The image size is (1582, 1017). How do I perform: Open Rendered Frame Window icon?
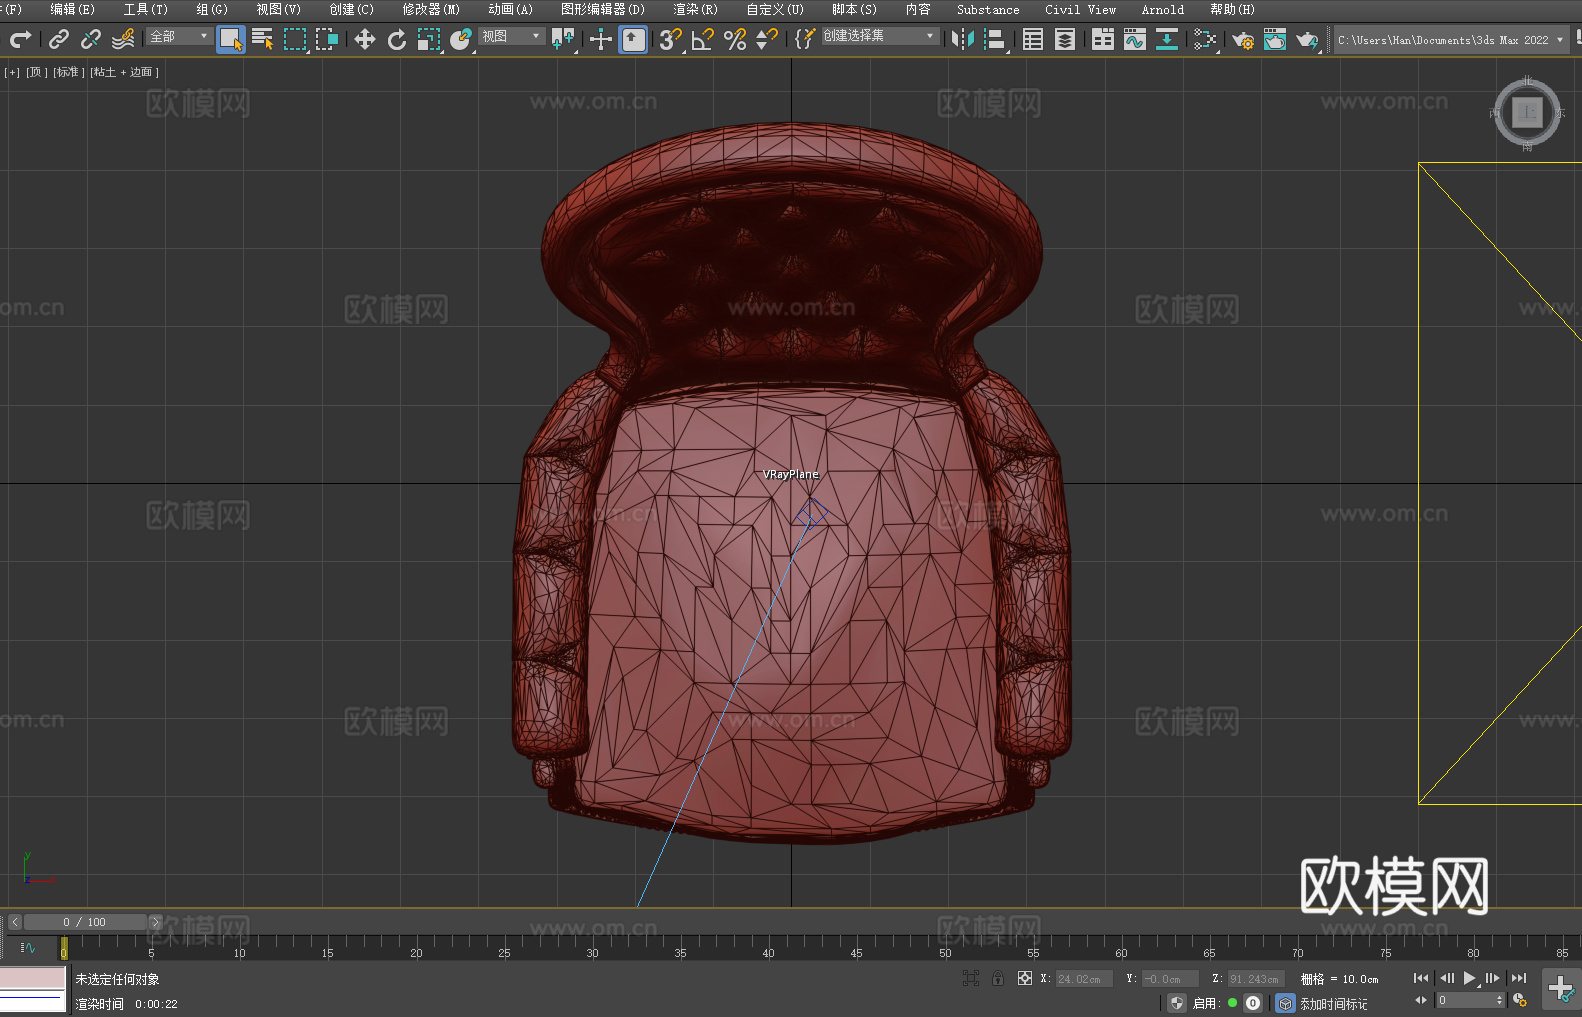click(1275, 39)
